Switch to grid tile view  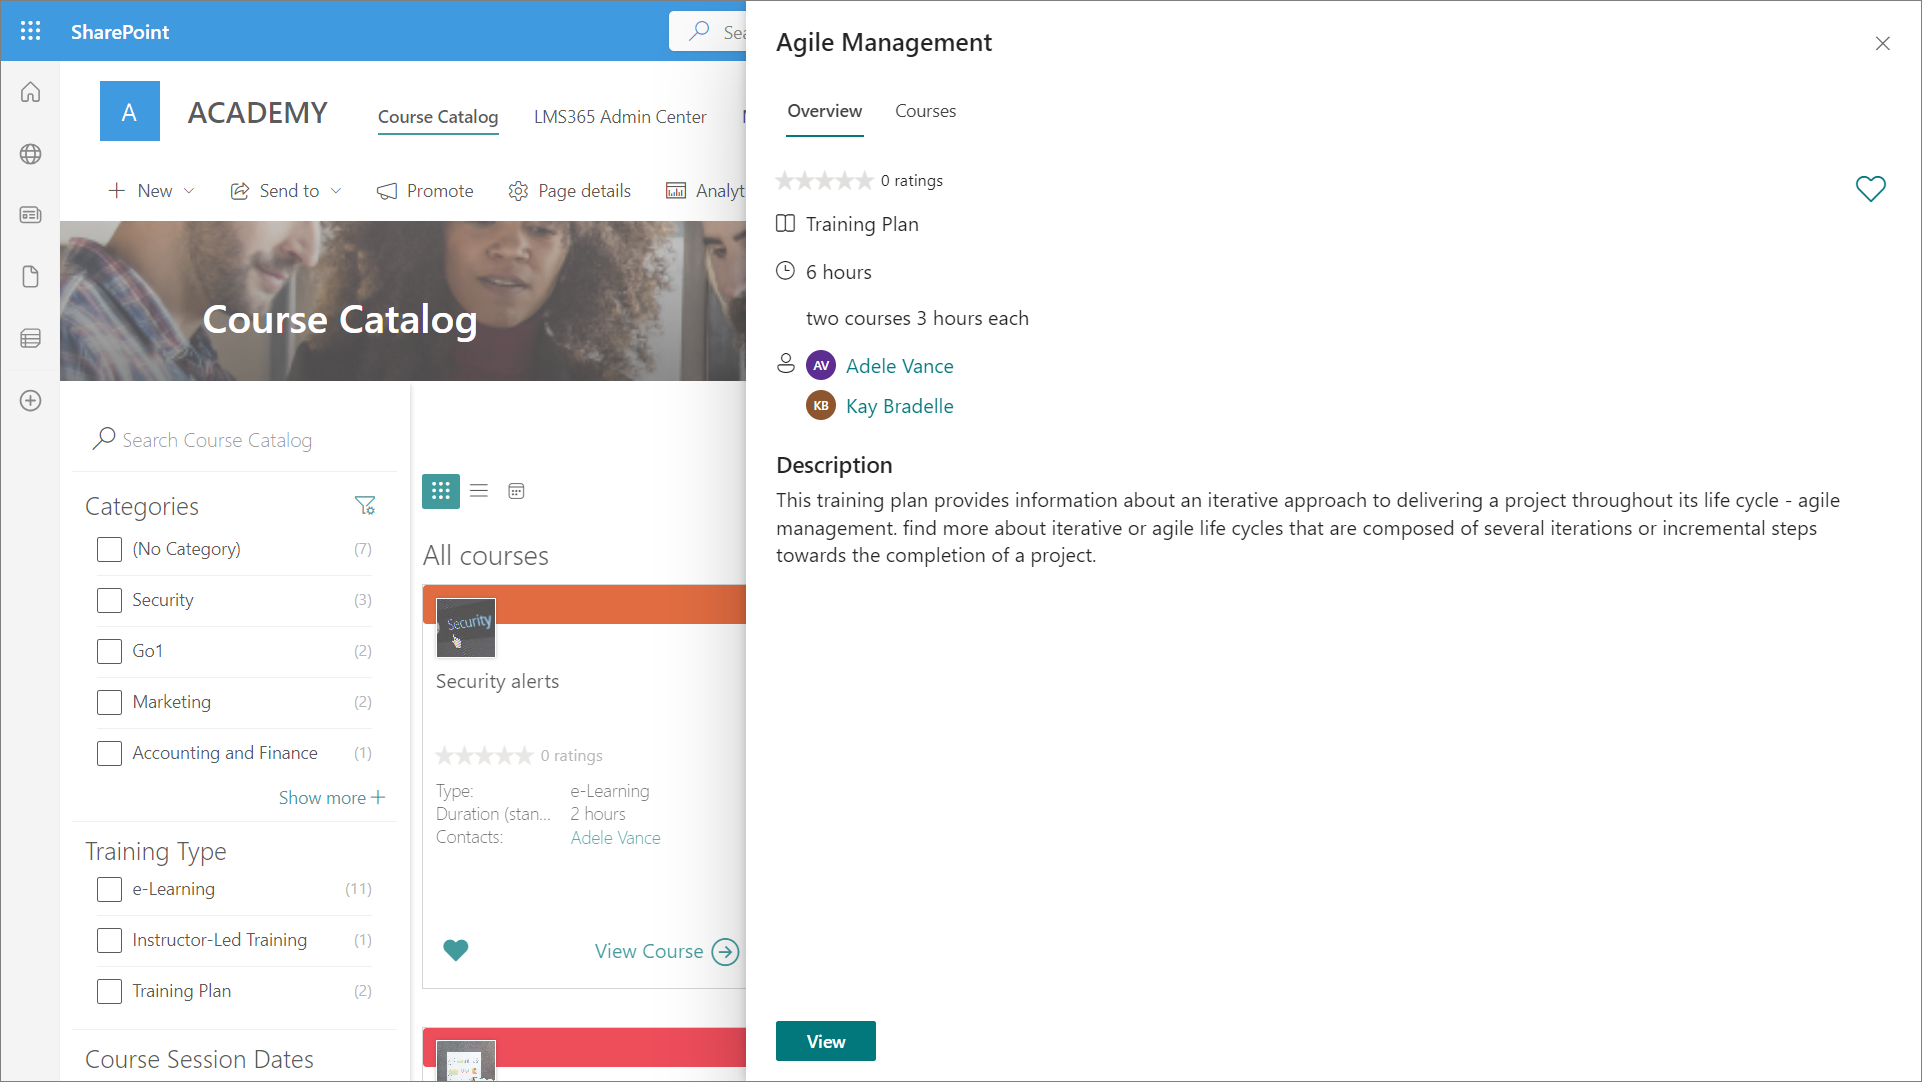(440, 491)
